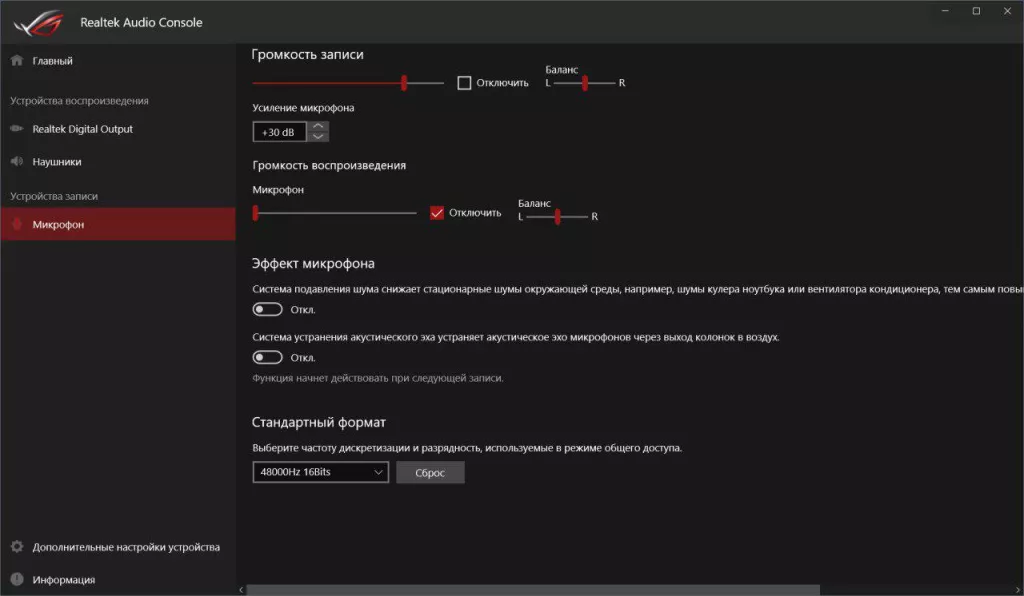Screen dimensions: 1024x596
Task: Uncheck Отключить for microphone playback volume
Action: (437, 212)
